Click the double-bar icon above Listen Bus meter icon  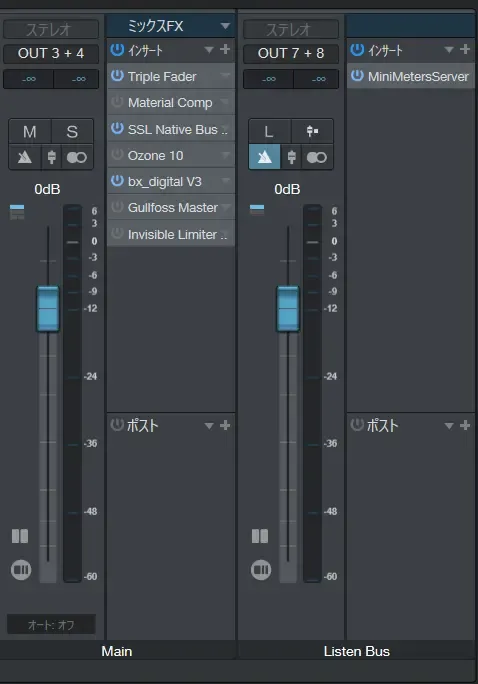260,536
